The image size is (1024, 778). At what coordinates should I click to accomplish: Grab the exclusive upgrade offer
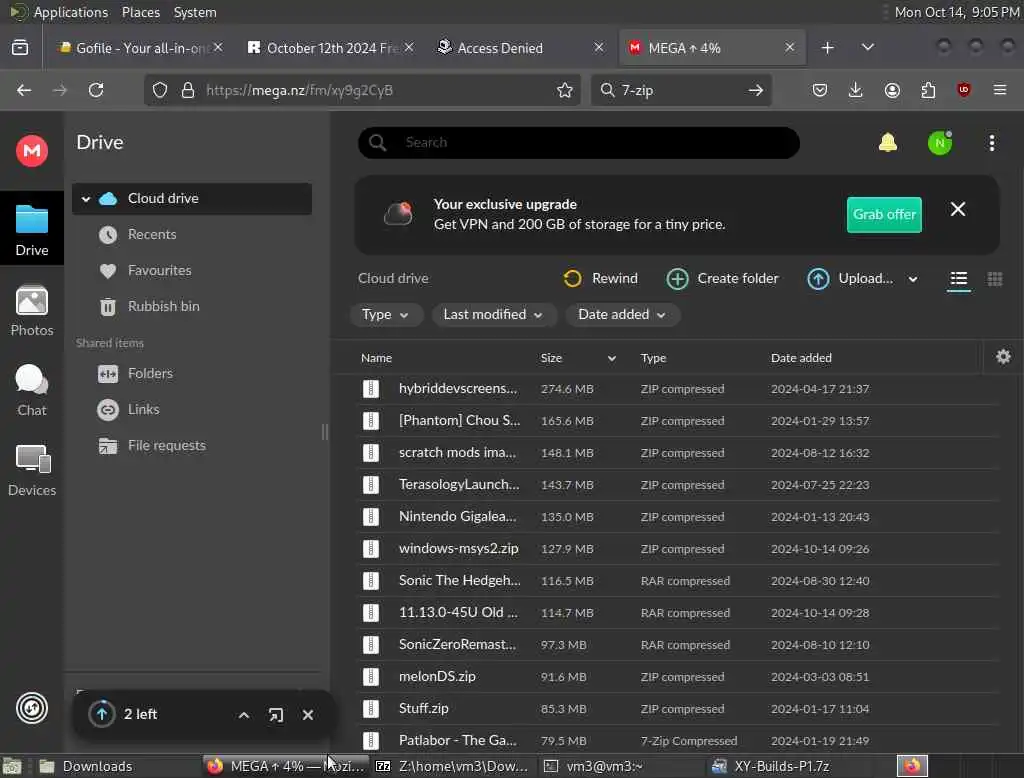click(x=884, y=214)
